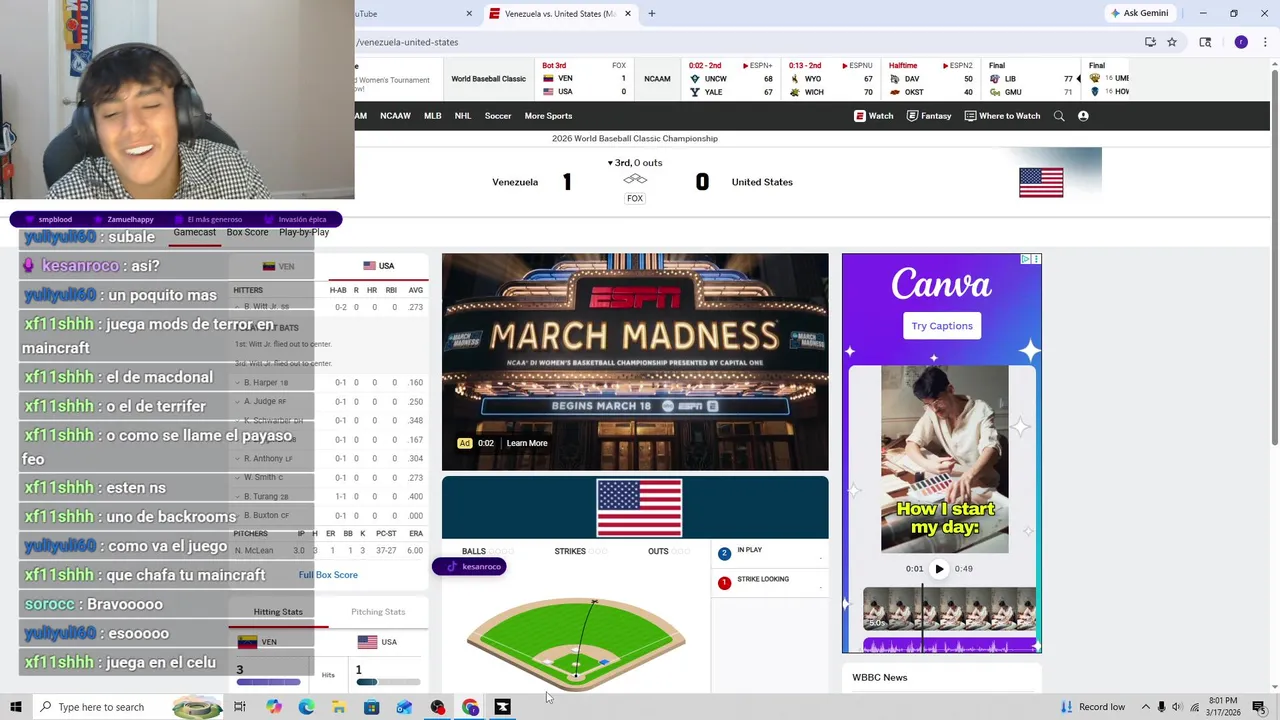Switch to the Gamecast tab

click(x=194, y=232)
